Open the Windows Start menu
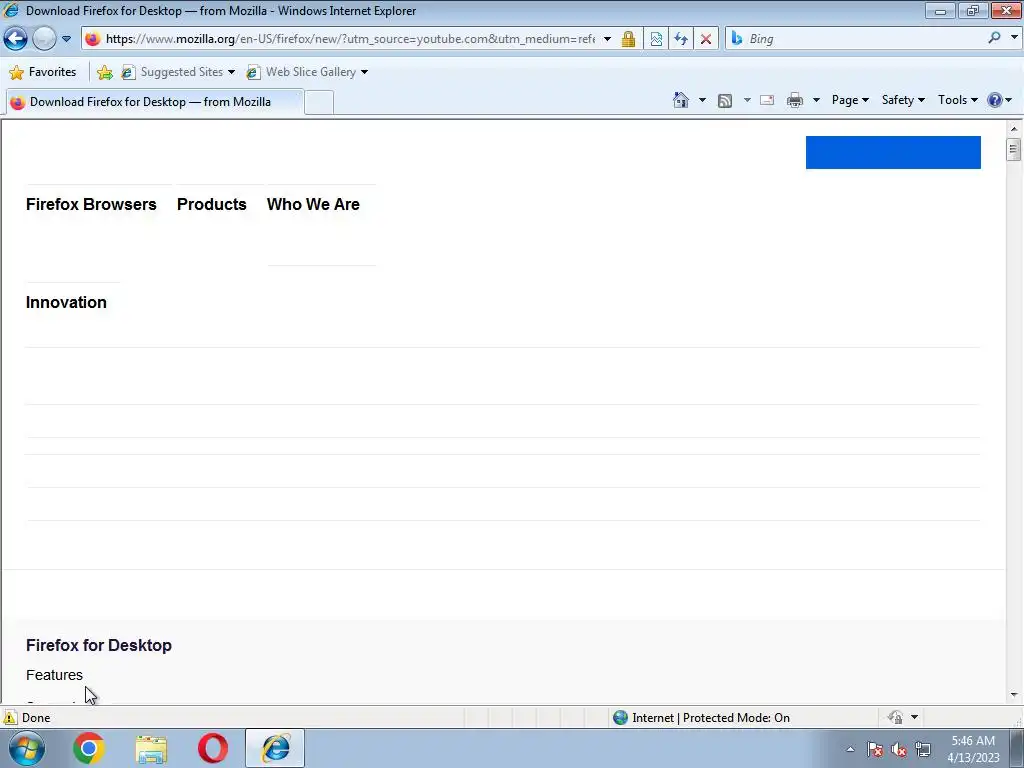Screen dimensions: 1024x768 (x=27, y=748)
